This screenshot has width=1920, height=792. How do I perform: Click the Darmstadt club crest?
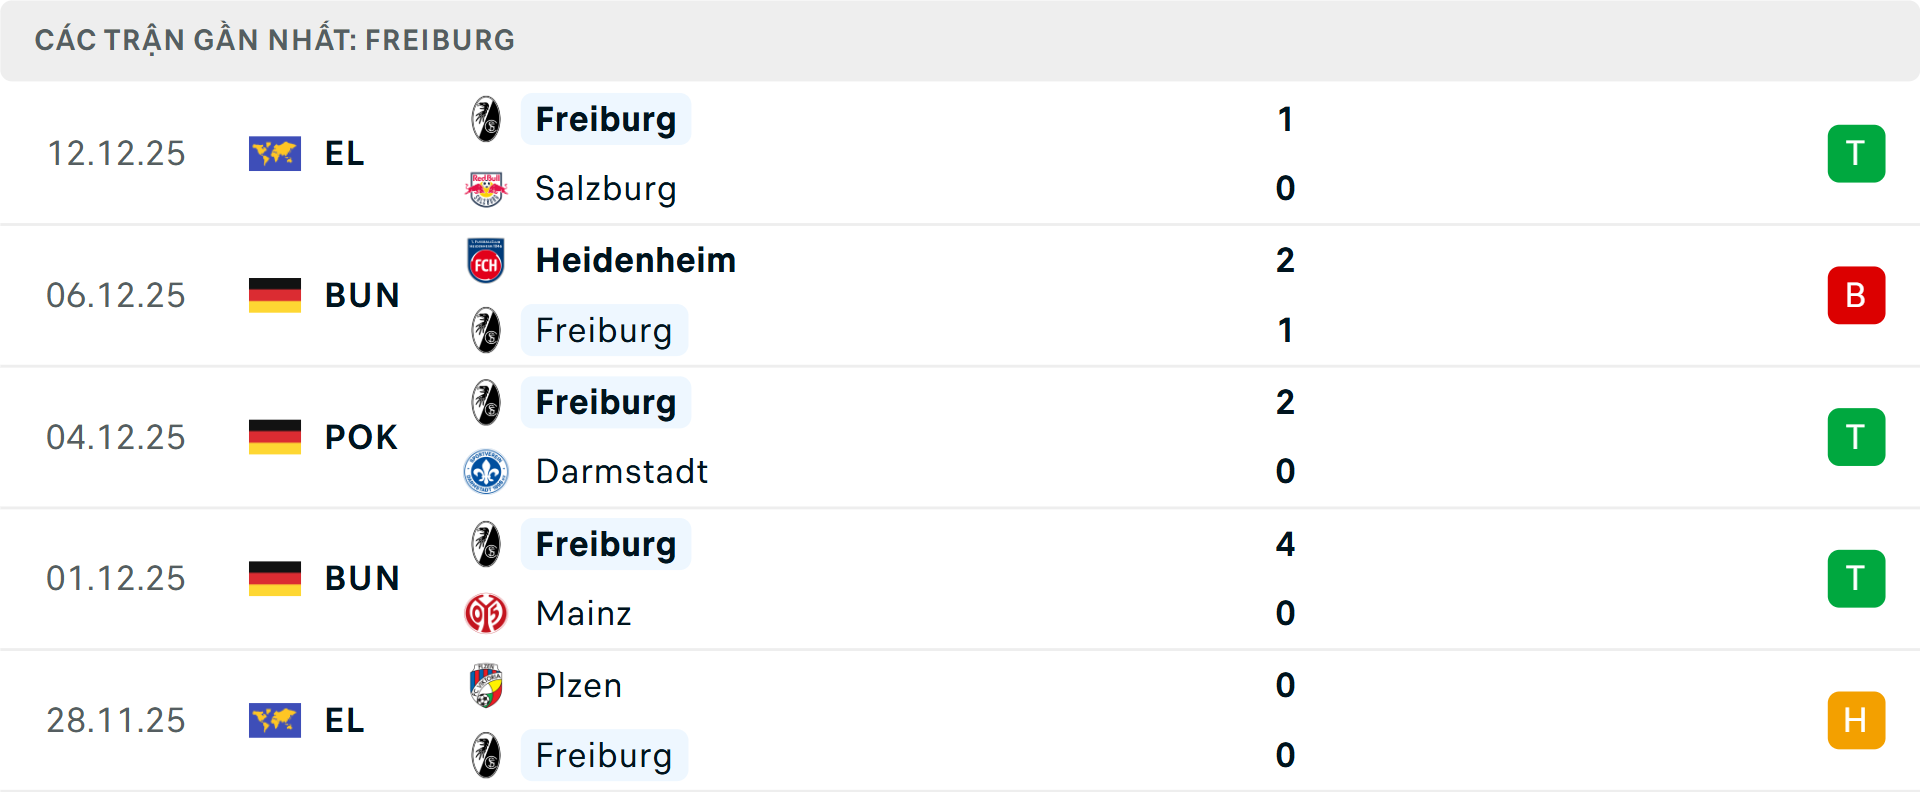(487, 472)
